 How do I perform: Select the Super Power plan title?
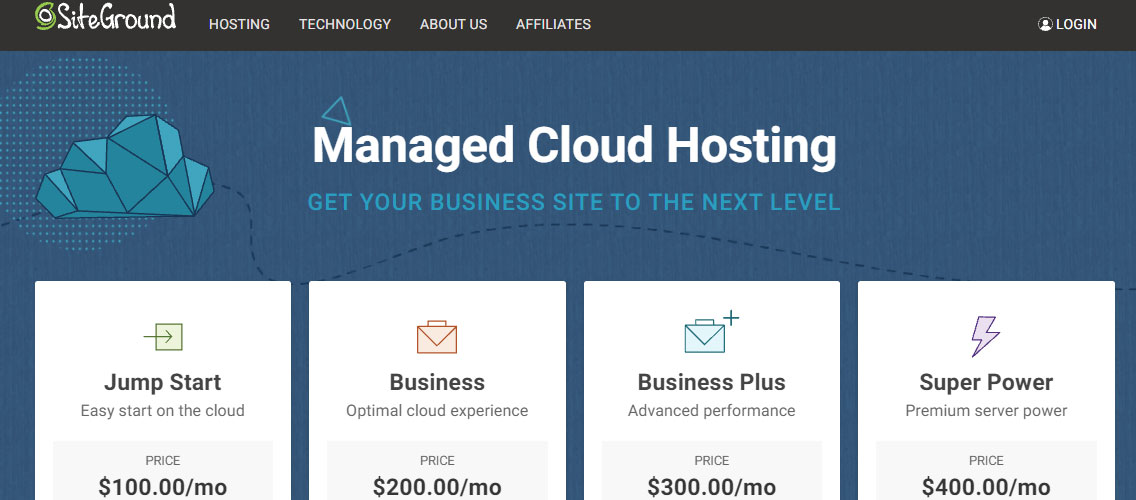click(986, 382)
